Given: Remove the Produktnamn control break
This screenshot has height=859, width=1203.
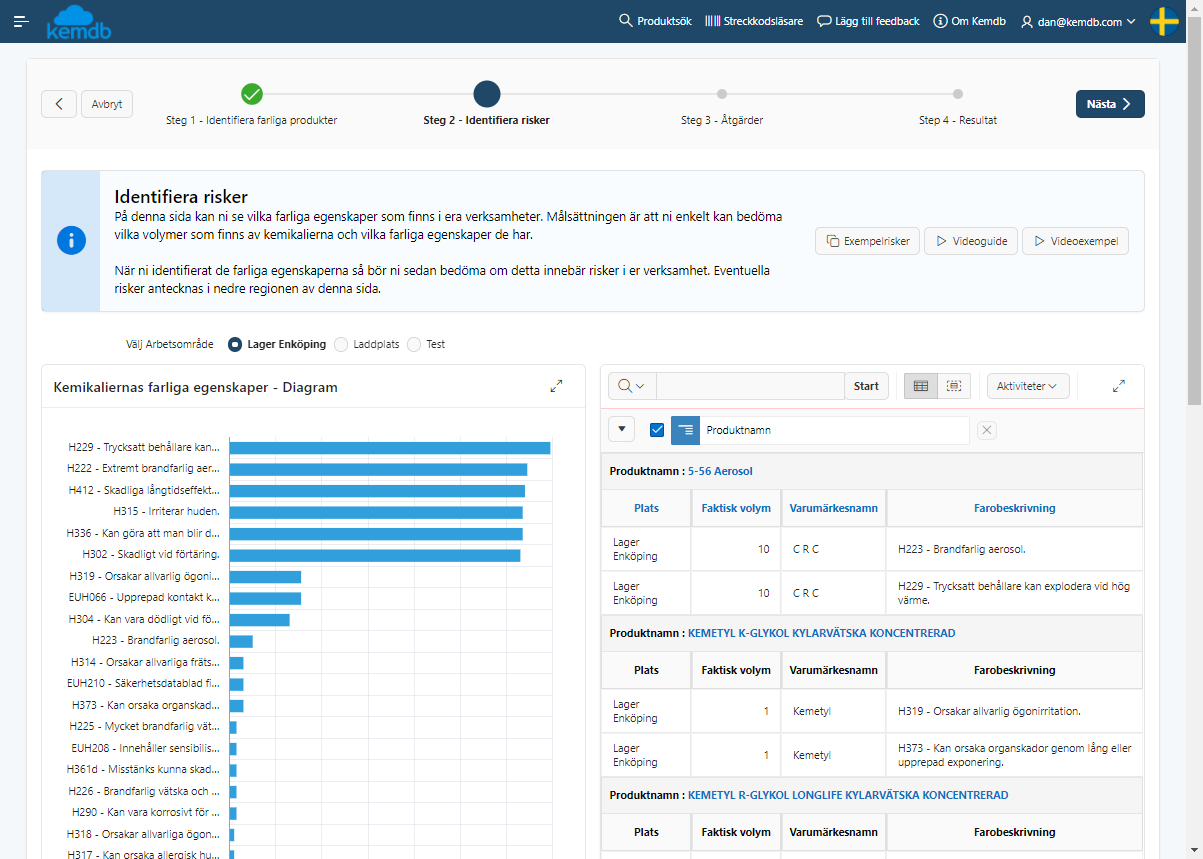Looking at the screenshot, I should click(986, 430).
